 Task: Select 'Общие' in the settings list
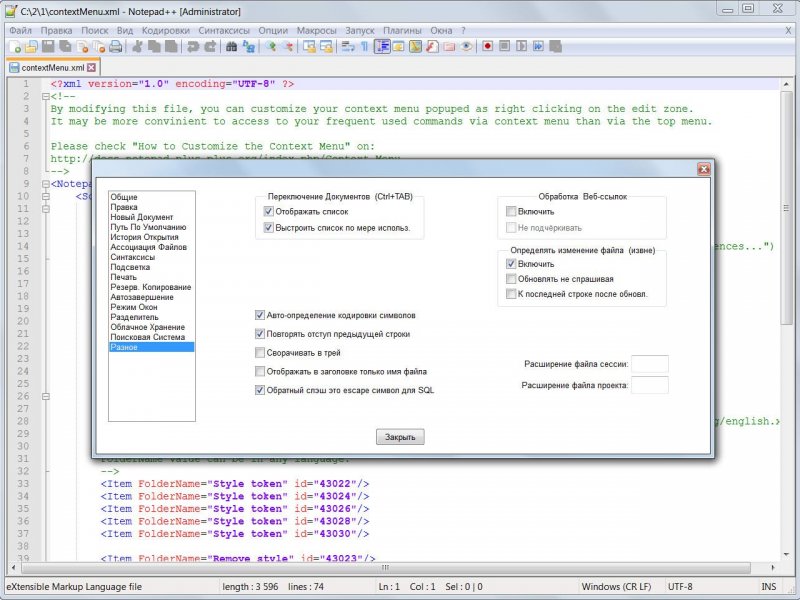point(124,197)
